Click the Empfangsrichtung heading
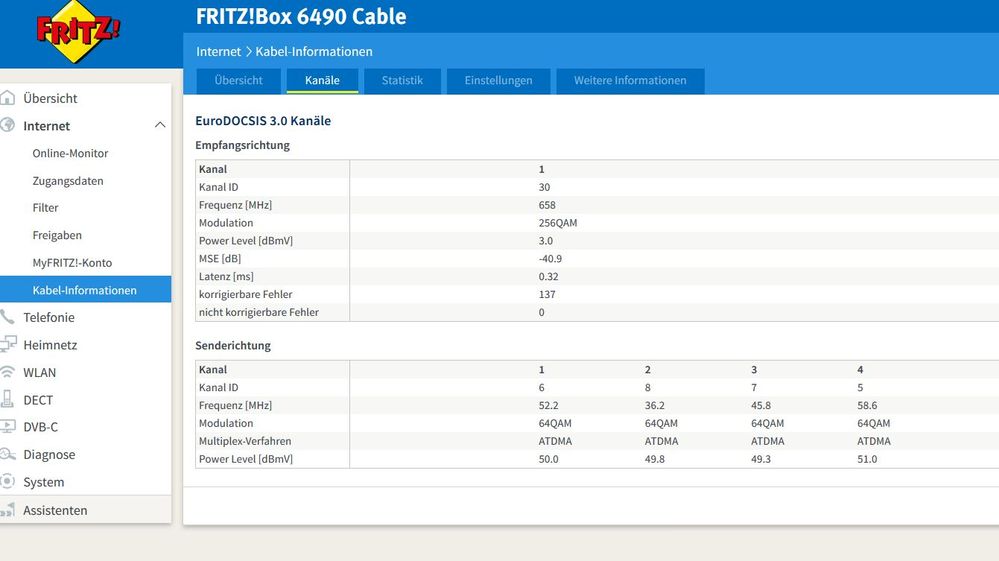 pos(242,145)
